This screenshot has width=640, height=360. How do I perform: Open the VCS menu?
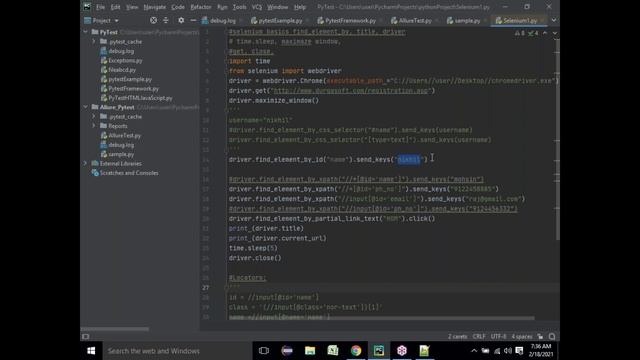pyautogui.click(x=257, y=7)
